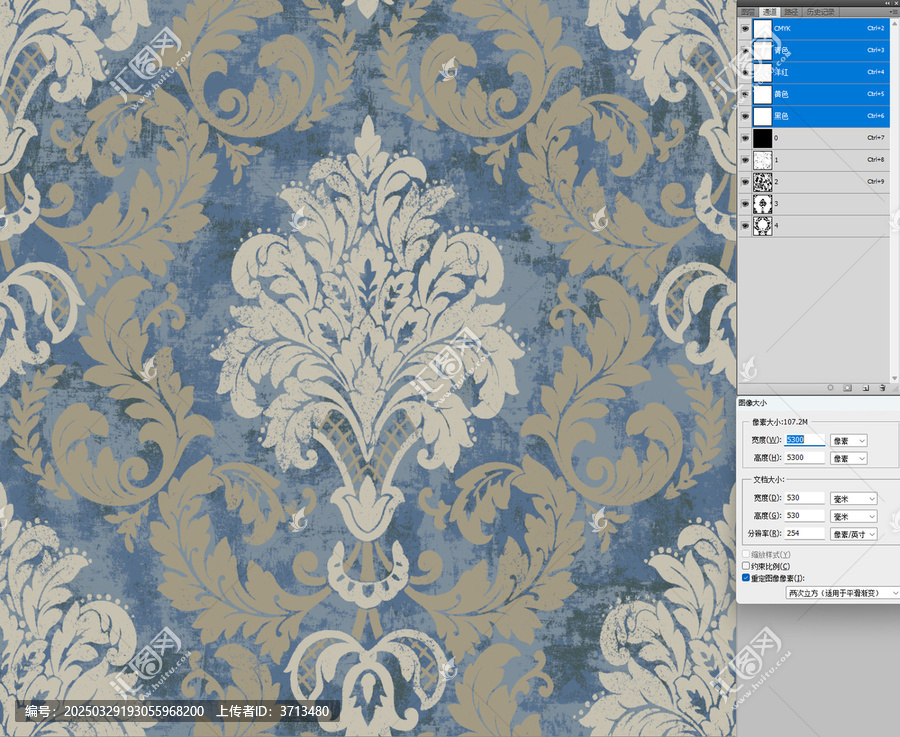Open the 两次立方 resampling method dropdown
The width and height of the screenshot is (900, 737).
842,593
